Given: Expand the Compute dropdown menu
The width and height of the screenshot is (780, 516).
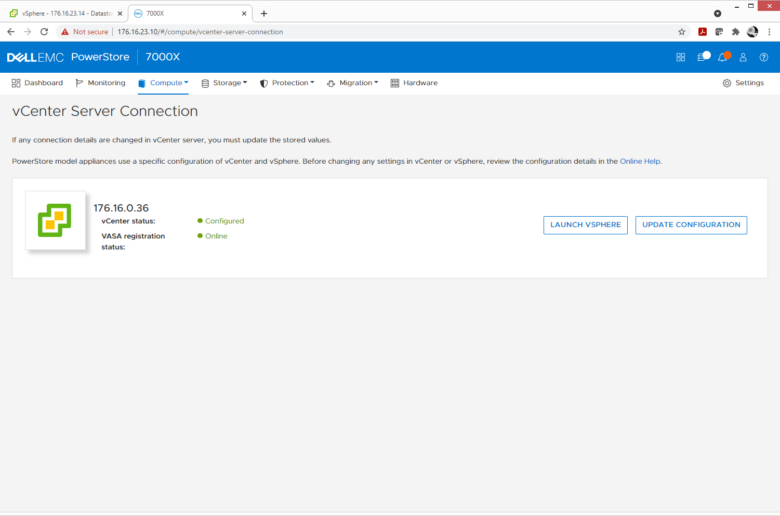Looking at the screenshot, I should 163,83.
